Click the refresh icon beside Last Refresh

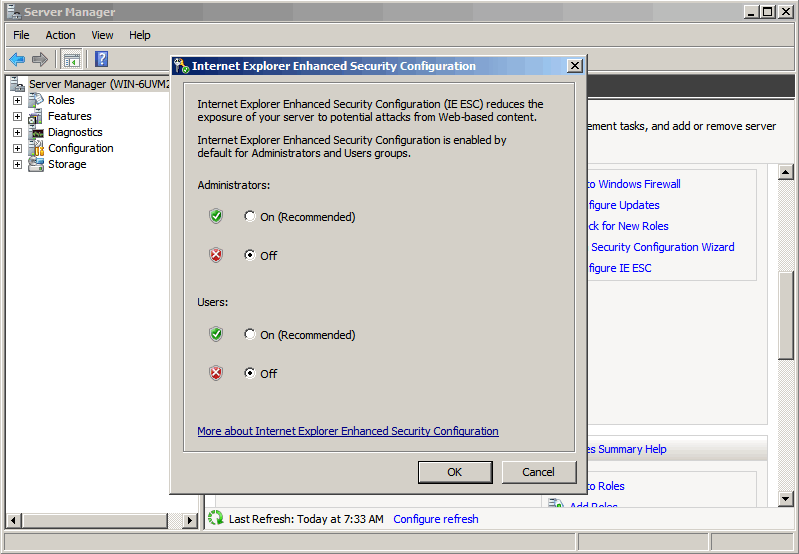click(x=216, y=518)
